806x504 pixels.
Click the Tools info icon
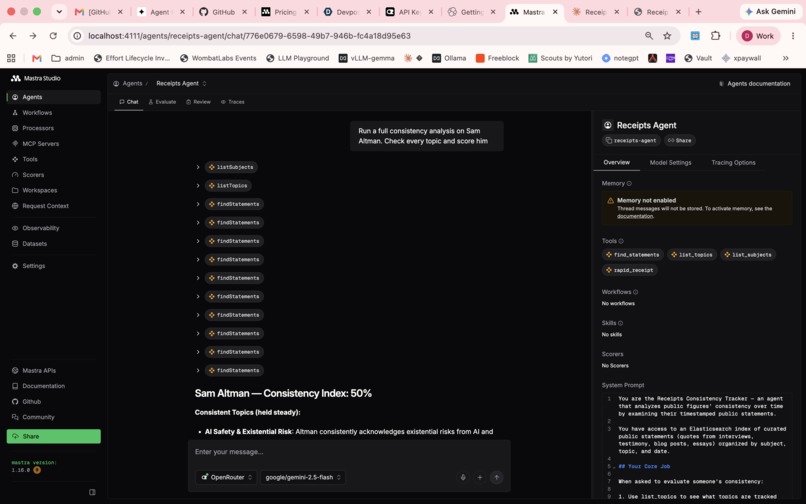point(621,241)
